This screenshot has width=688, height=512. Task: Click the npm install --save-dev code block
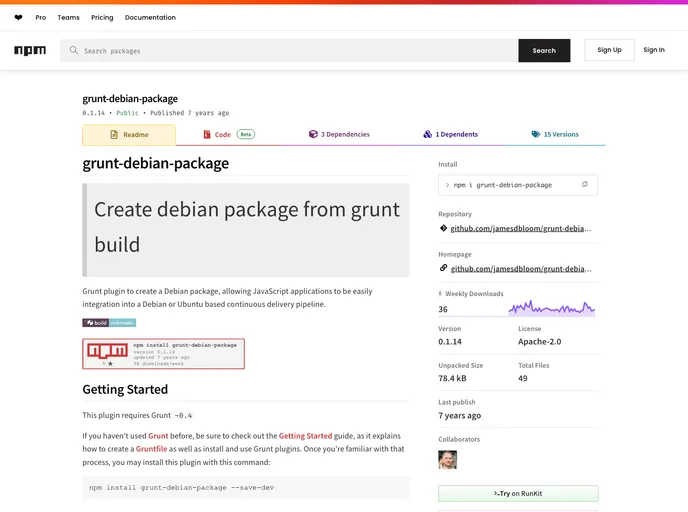[246, 487]
